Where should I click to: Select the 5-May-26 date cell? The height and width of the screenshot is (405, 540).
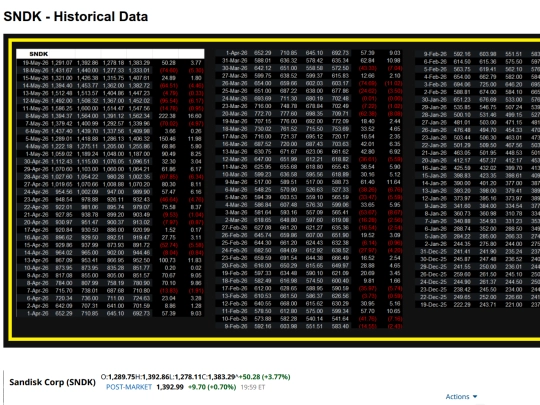pos(37,138)
